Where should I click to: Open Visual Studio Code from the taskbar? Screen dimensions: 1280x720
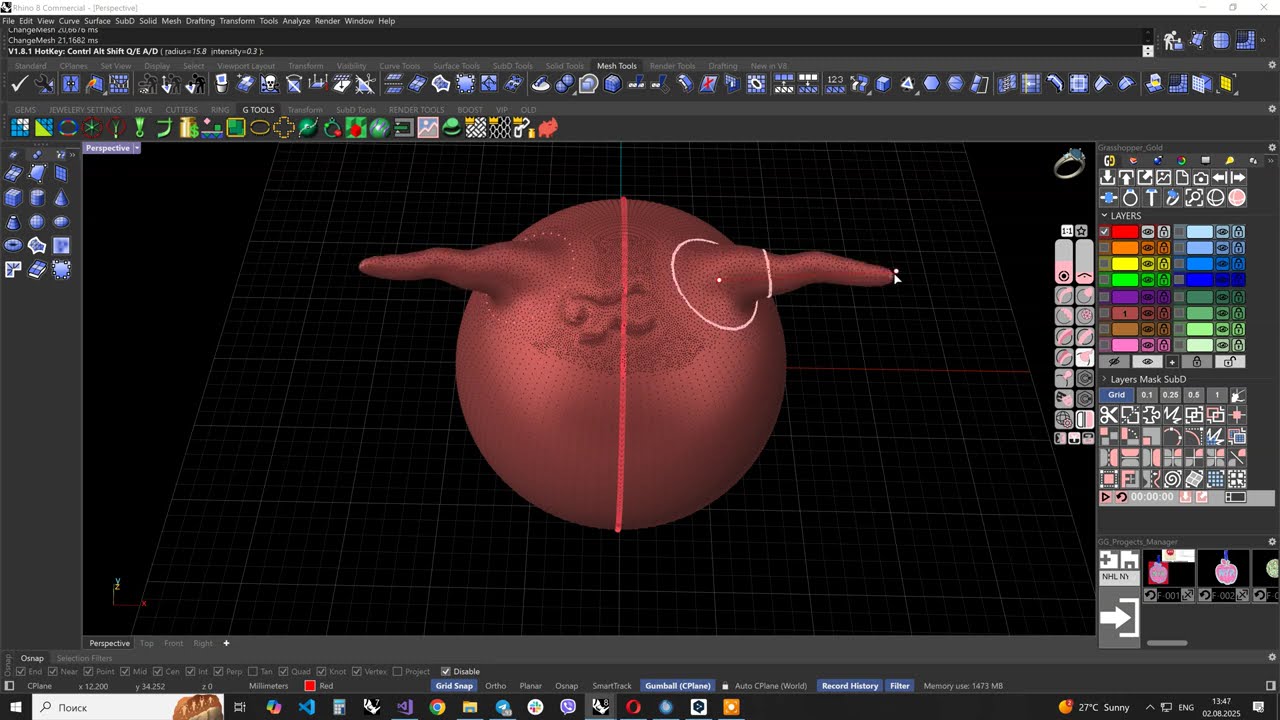tap(307, 707)
